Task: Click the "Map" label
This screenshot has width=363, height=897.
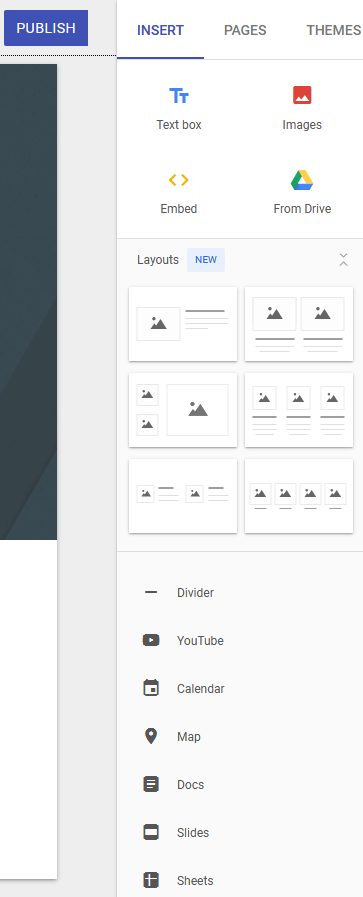Action: pyautogui.click(x=189, y=737)
